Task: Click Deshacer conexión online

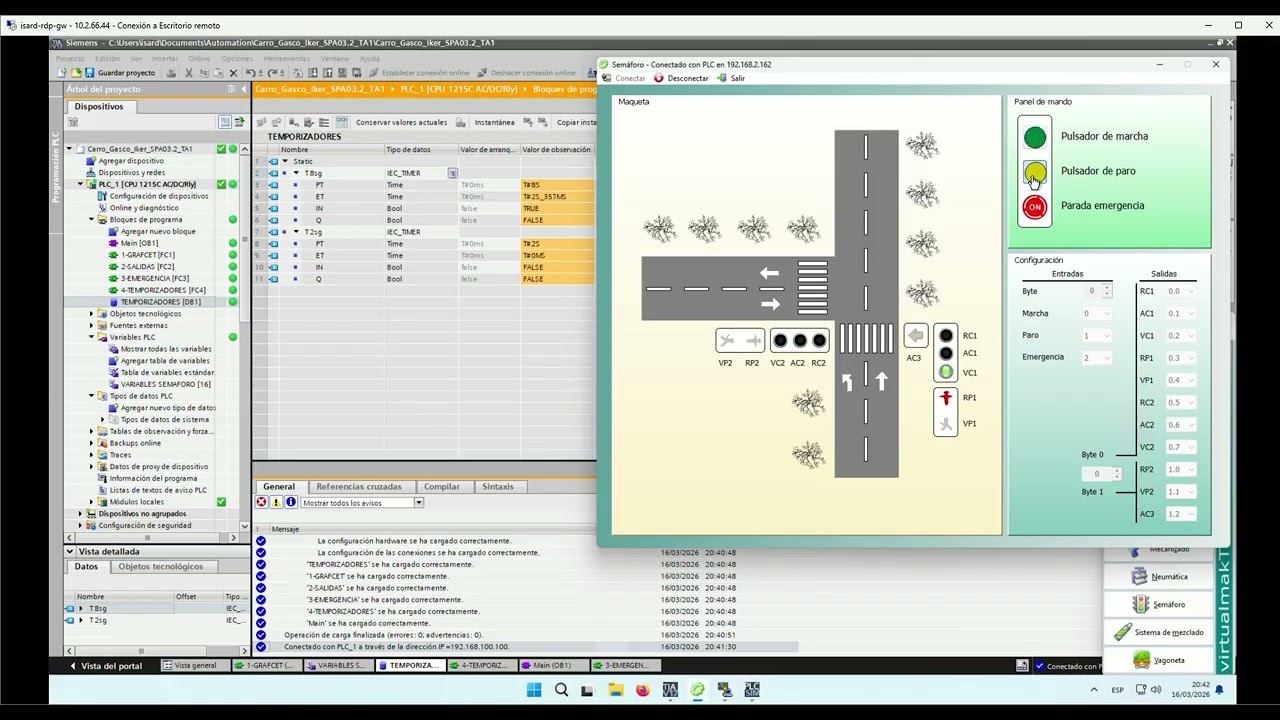Action: pyautogui.click(x=526, y=73)
